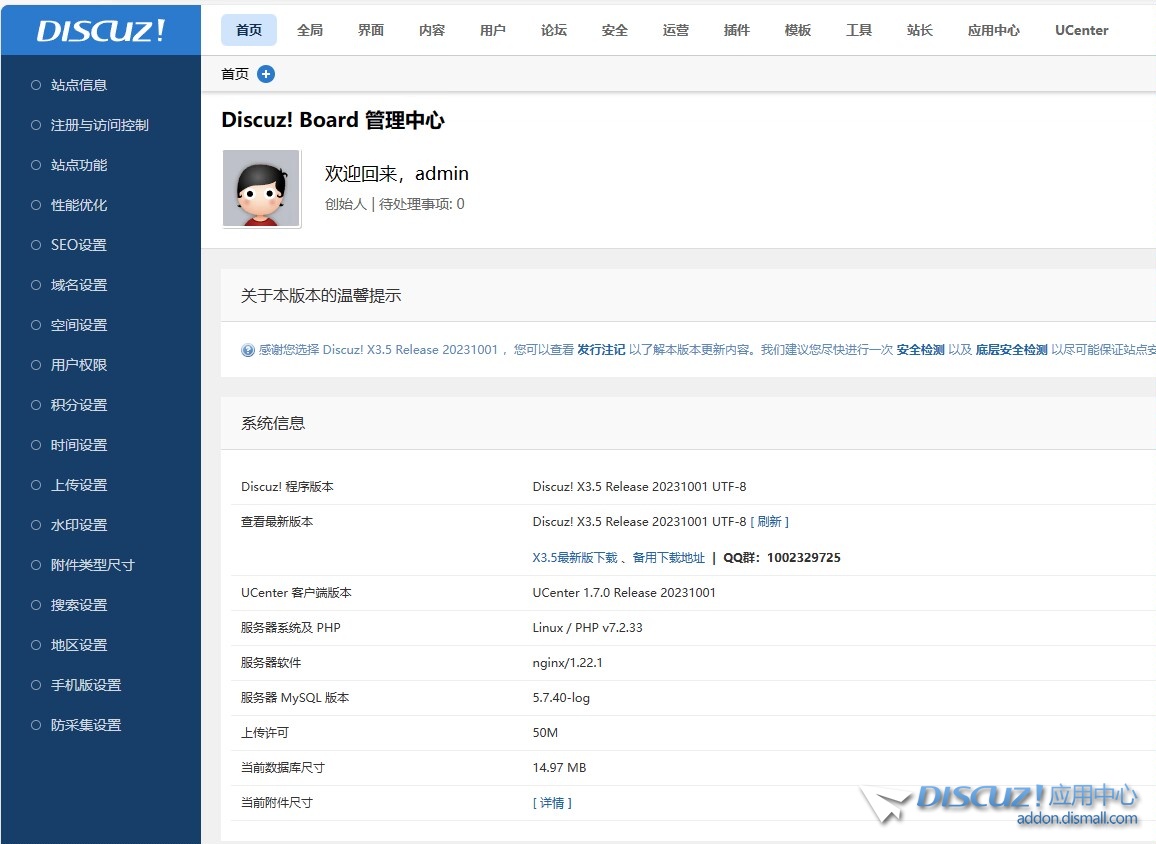1156x844 pixels.
Task: Click the Discuz! 应用中心 watermark logo
Action: [1000, 804]
